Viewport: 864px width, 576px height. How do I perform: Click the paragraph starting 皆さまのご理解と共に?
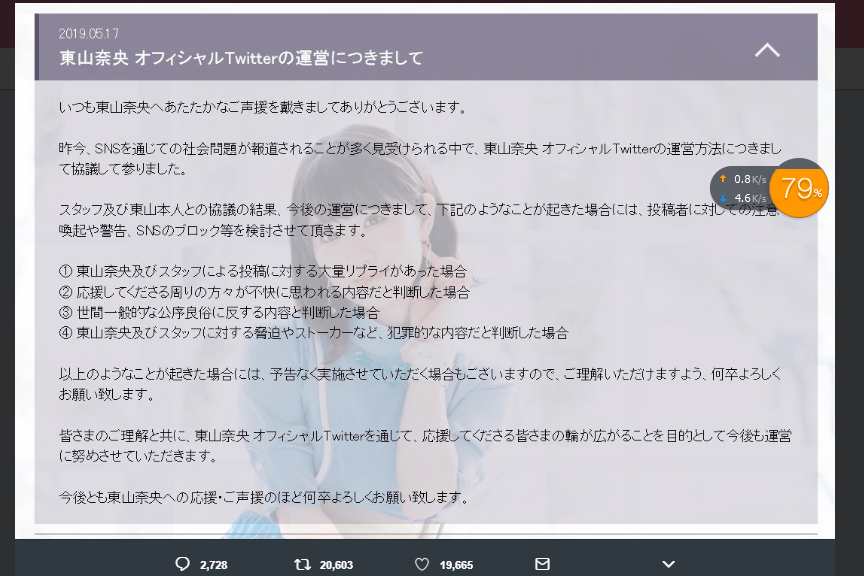point(425,446)
